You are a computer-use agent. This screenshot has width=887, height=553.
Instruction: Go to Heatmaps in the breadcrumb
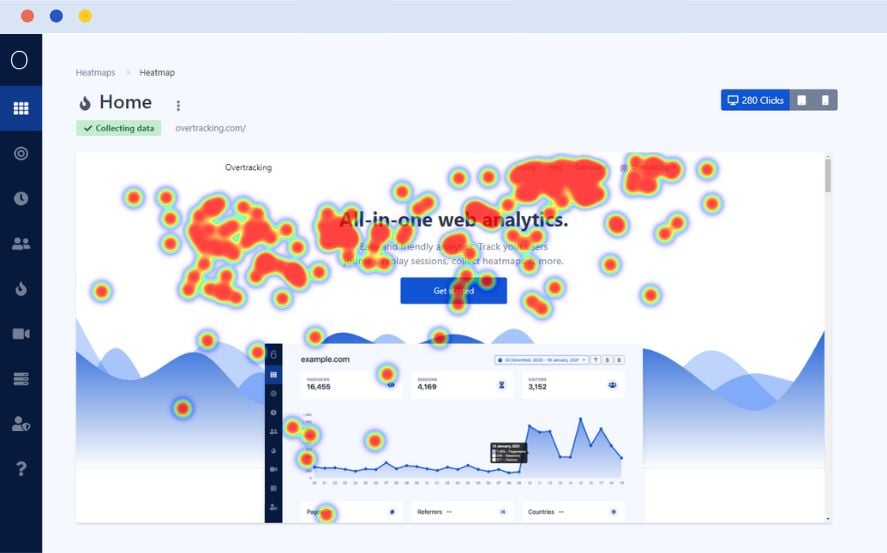[95, 72]
